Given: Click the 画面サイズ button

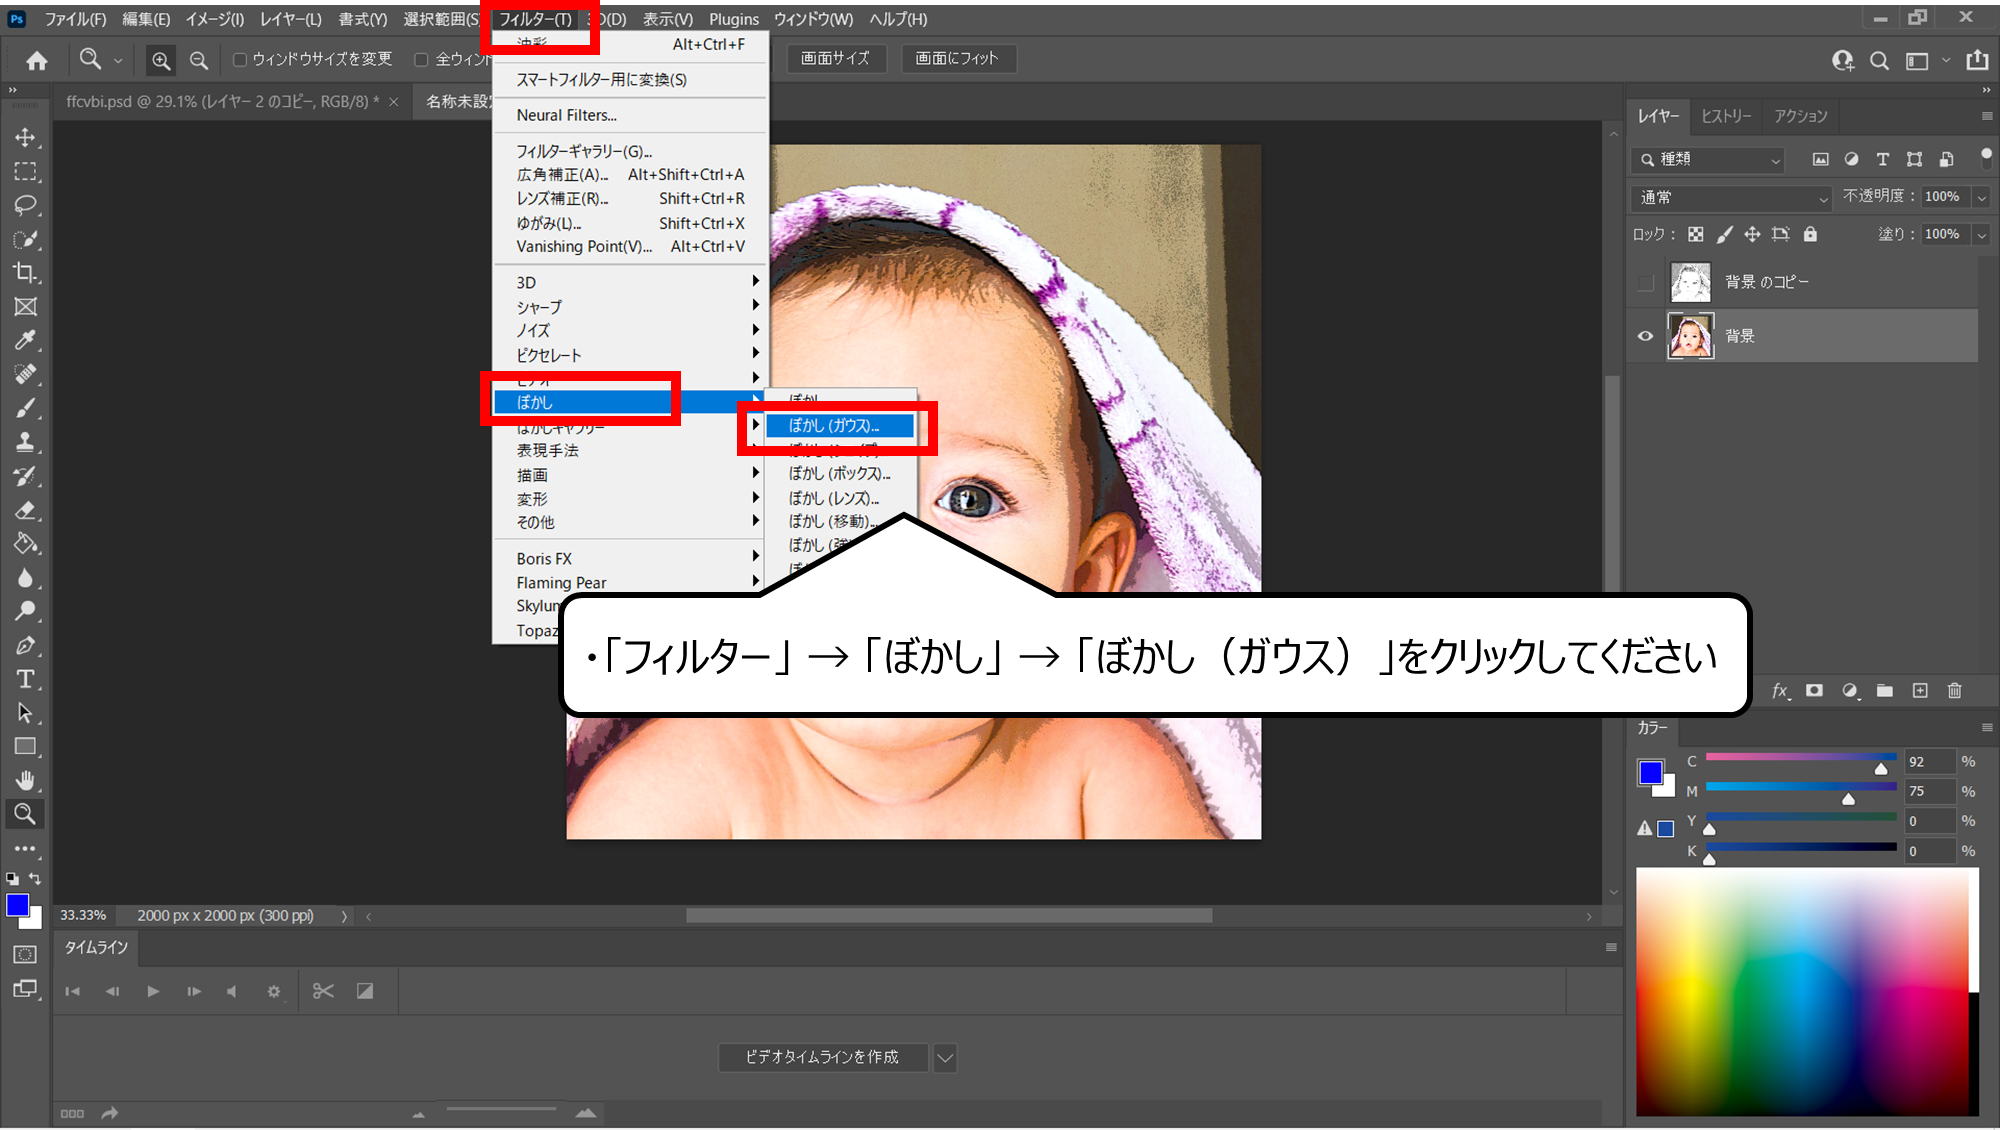Looking at the screenshot, I should click(836, 59).
